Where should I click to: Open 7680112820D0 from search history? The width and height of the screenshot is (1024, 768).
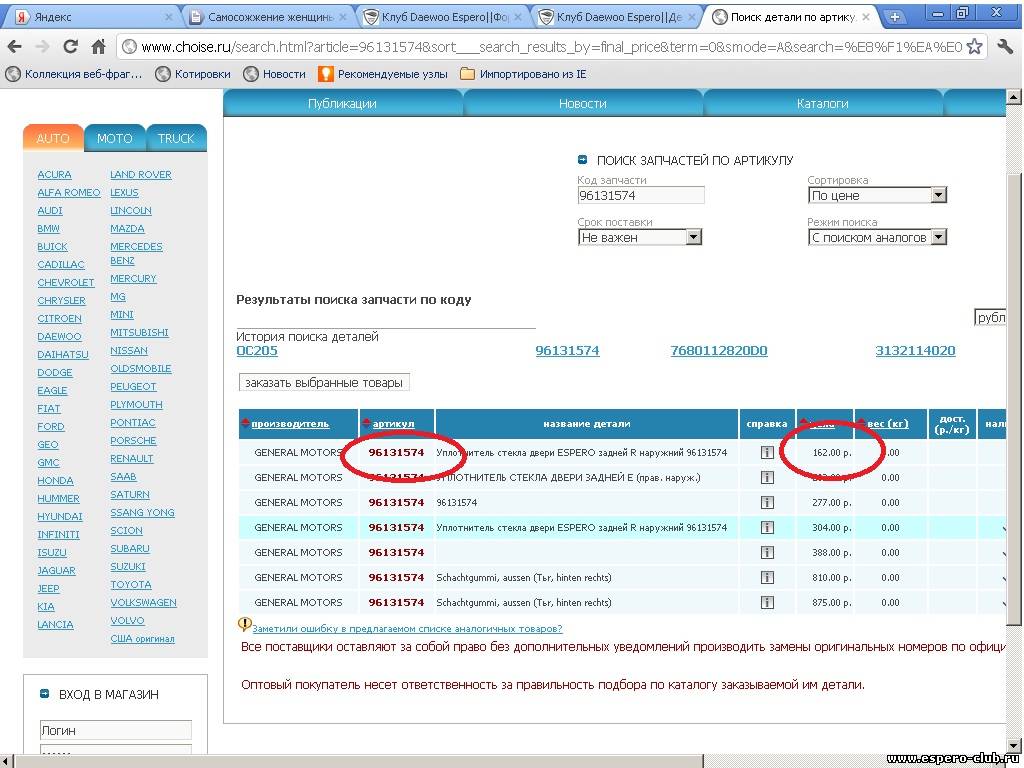click(x=719, y=351)
